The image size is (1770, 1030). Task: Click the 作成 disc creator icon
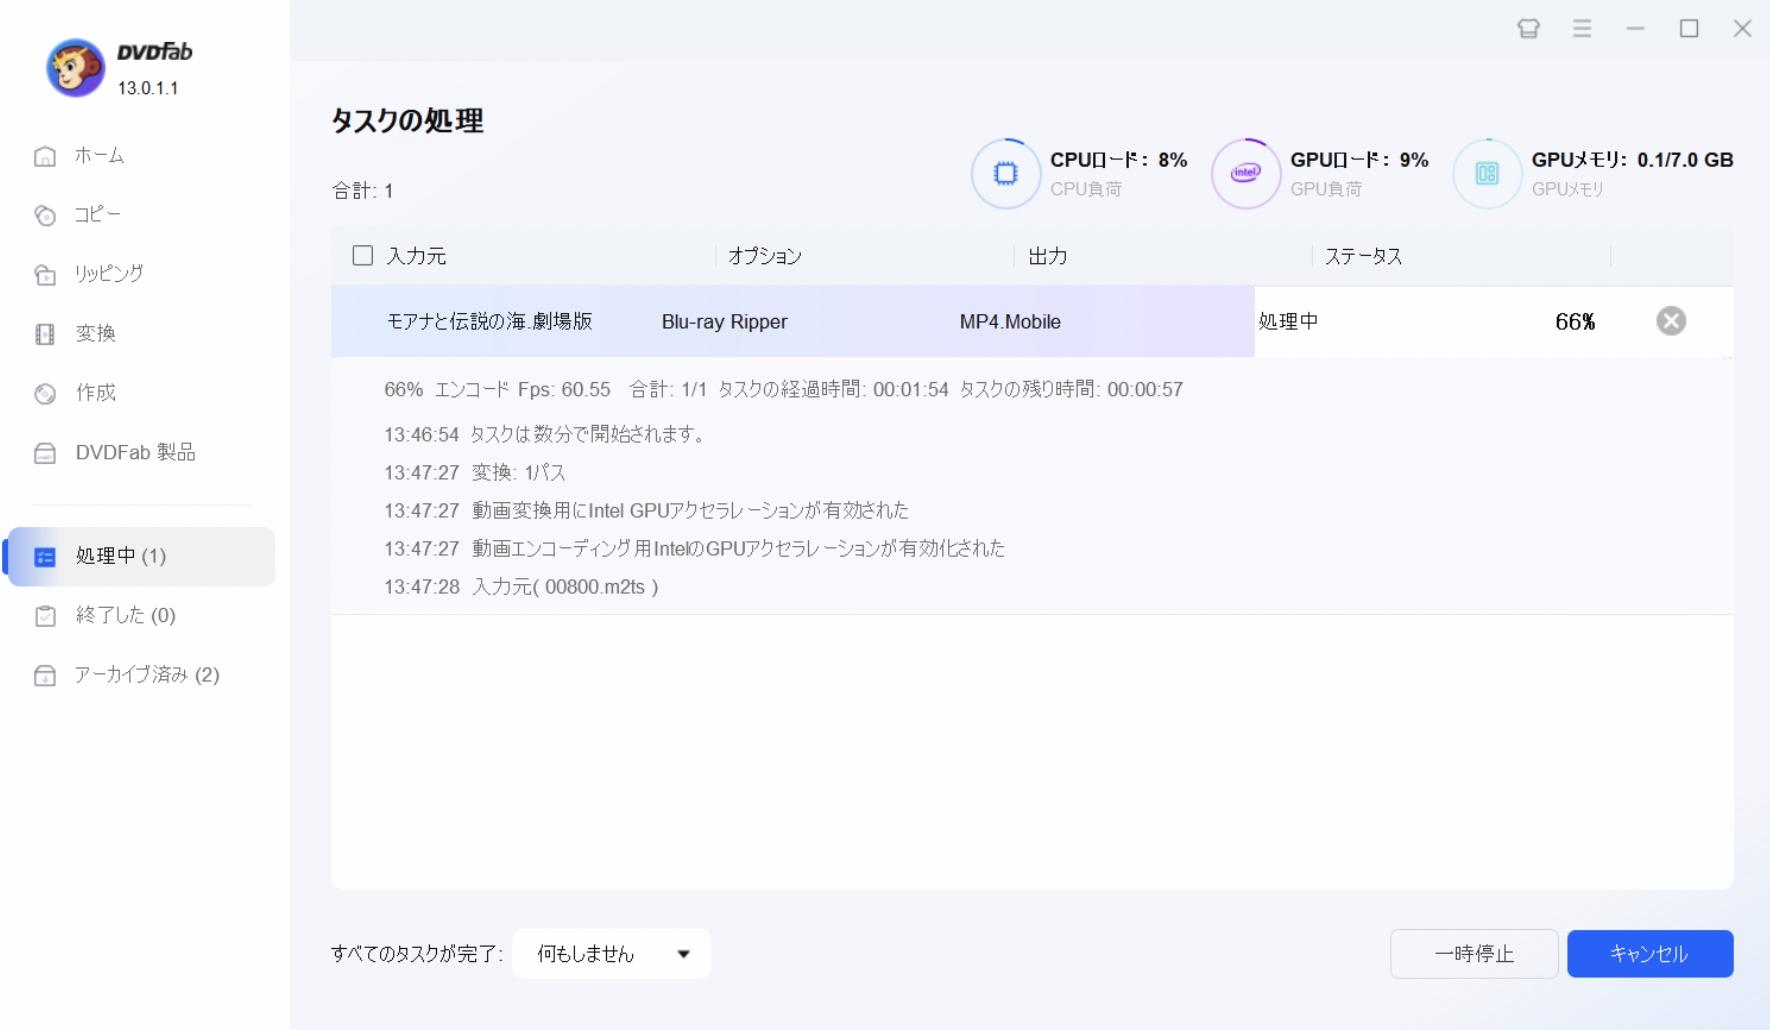point(45,393)
